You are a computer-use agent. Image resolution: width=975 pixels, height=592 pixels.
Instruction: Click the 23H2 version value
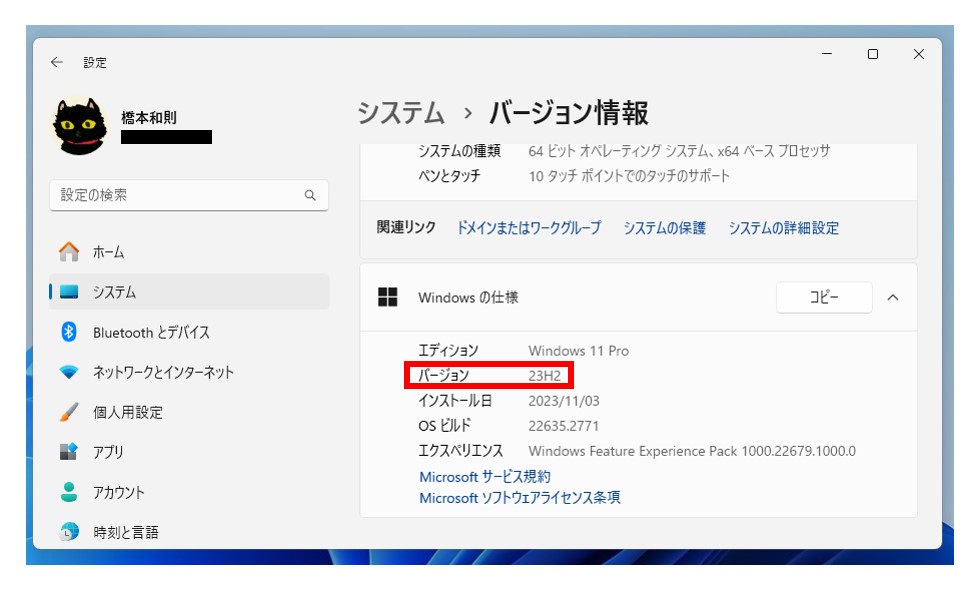coord(545,376)
